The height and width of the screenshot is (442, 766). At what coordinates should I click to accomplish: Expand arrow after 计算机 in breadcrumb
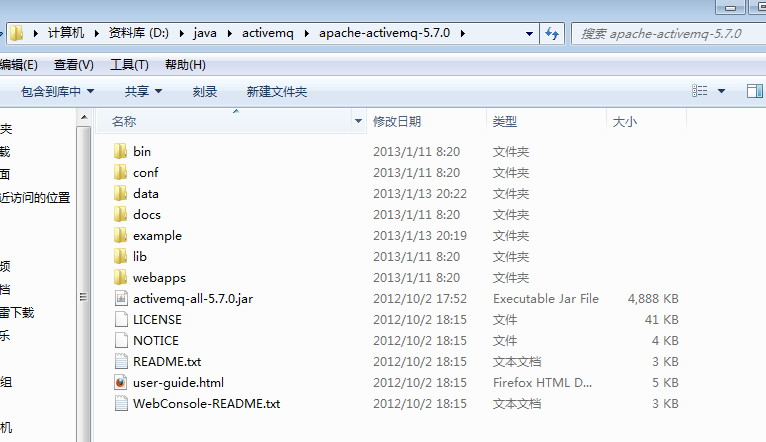click(97, 33)
